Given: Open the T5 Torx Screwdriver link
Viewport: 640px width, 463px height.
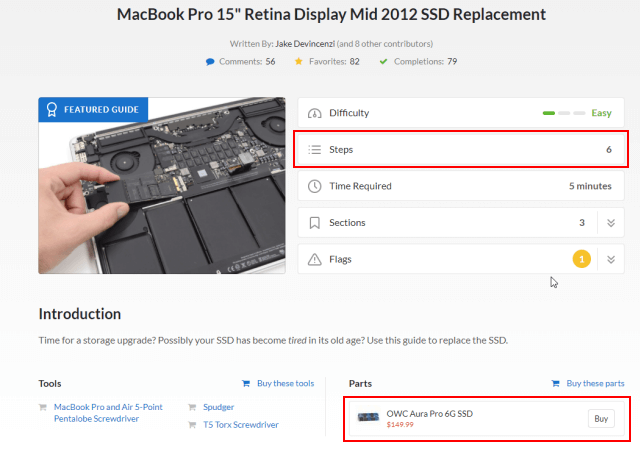Looking at the screenshot, I should pyautogui.click(x=241, y=425).
